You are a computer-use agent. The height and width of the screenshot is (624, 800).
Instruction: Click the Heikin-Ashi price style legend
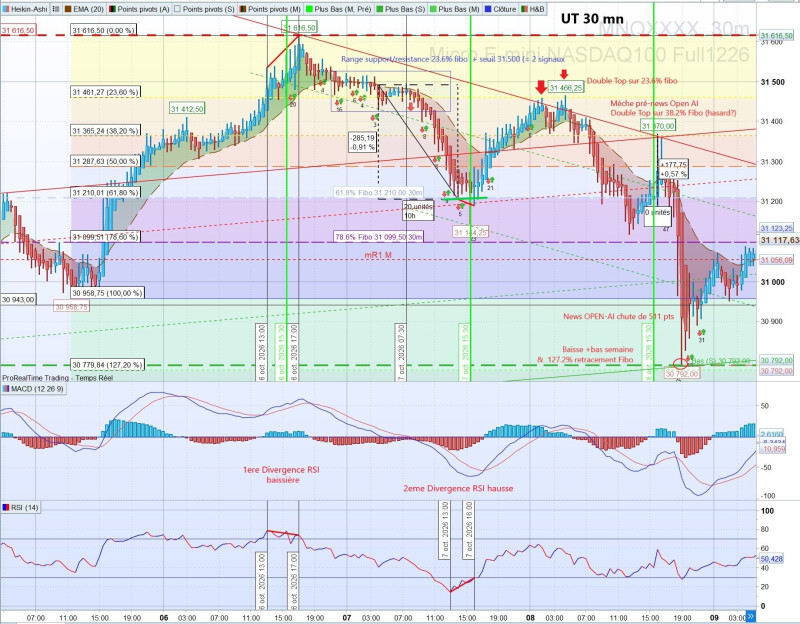click(26, 9)
